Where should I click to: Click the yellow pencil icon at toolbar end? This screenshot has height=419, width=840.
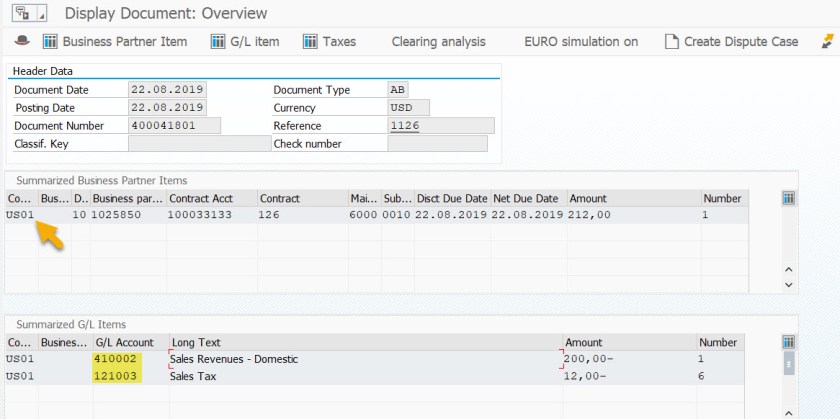827,41
